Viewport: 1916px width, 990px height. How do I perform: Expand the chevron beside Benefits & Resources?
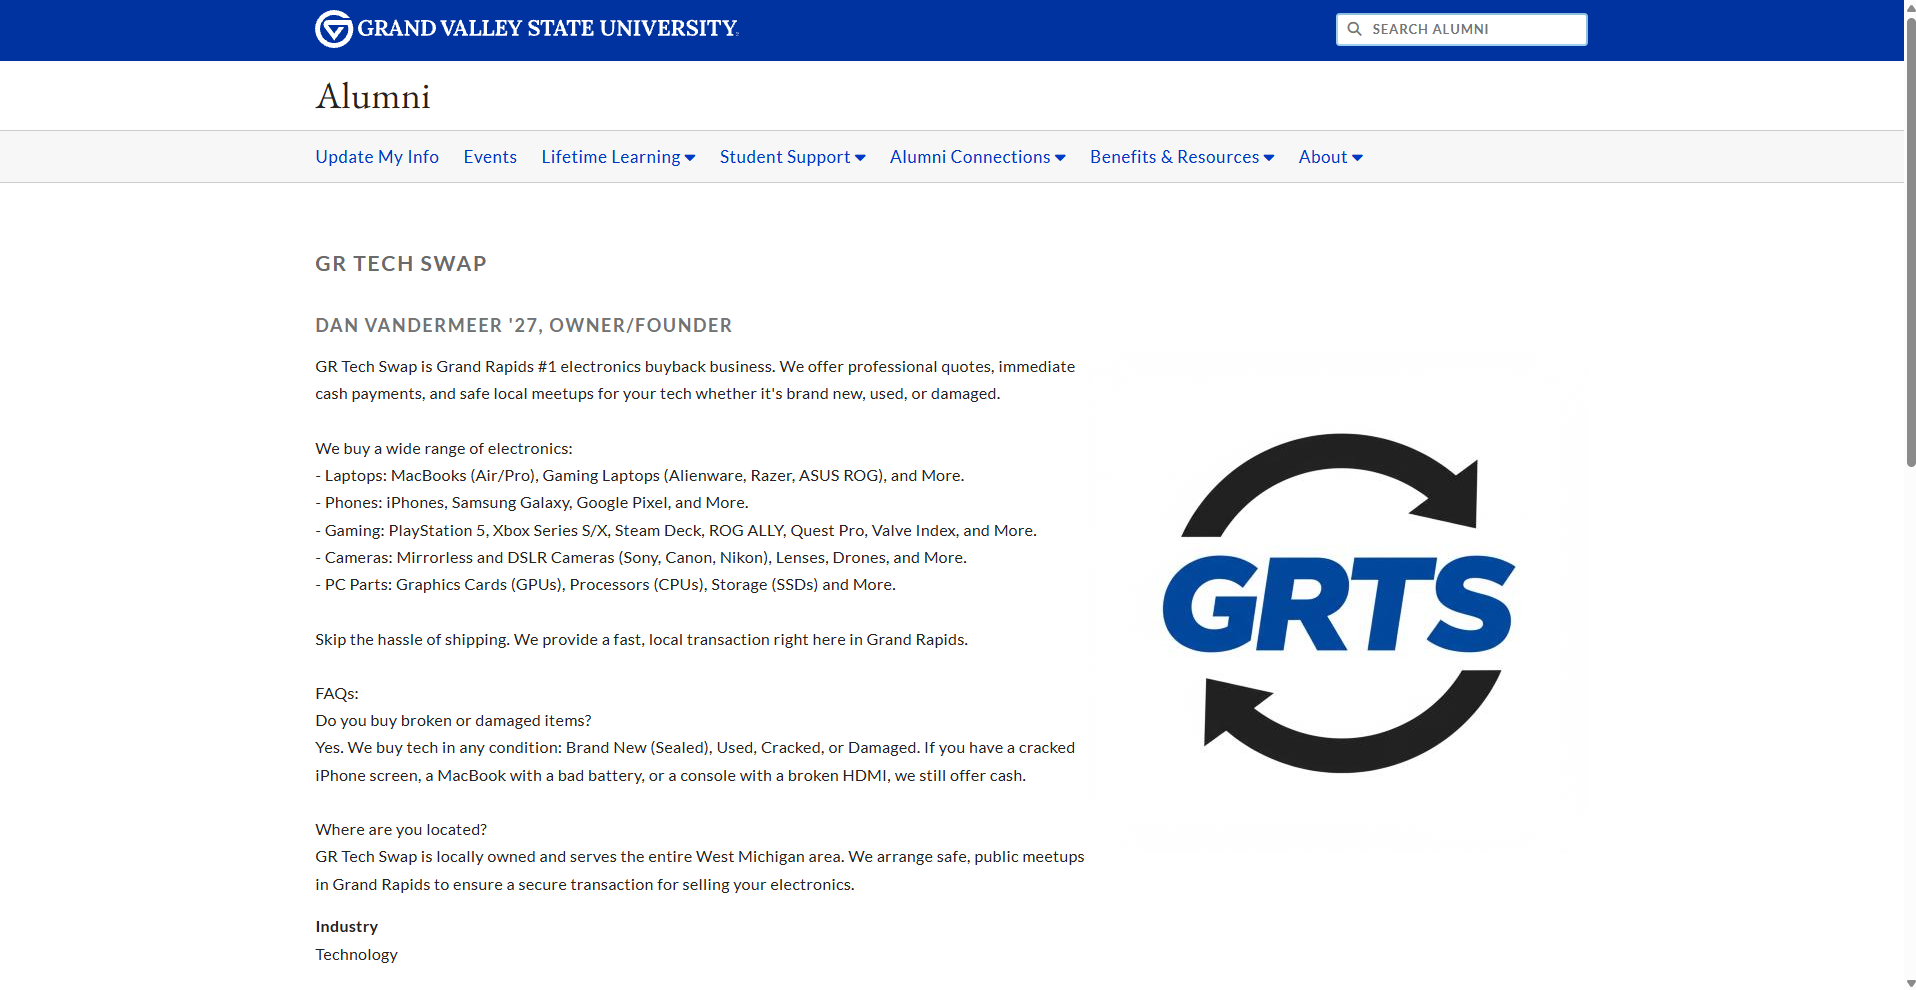coord(1269,157)
